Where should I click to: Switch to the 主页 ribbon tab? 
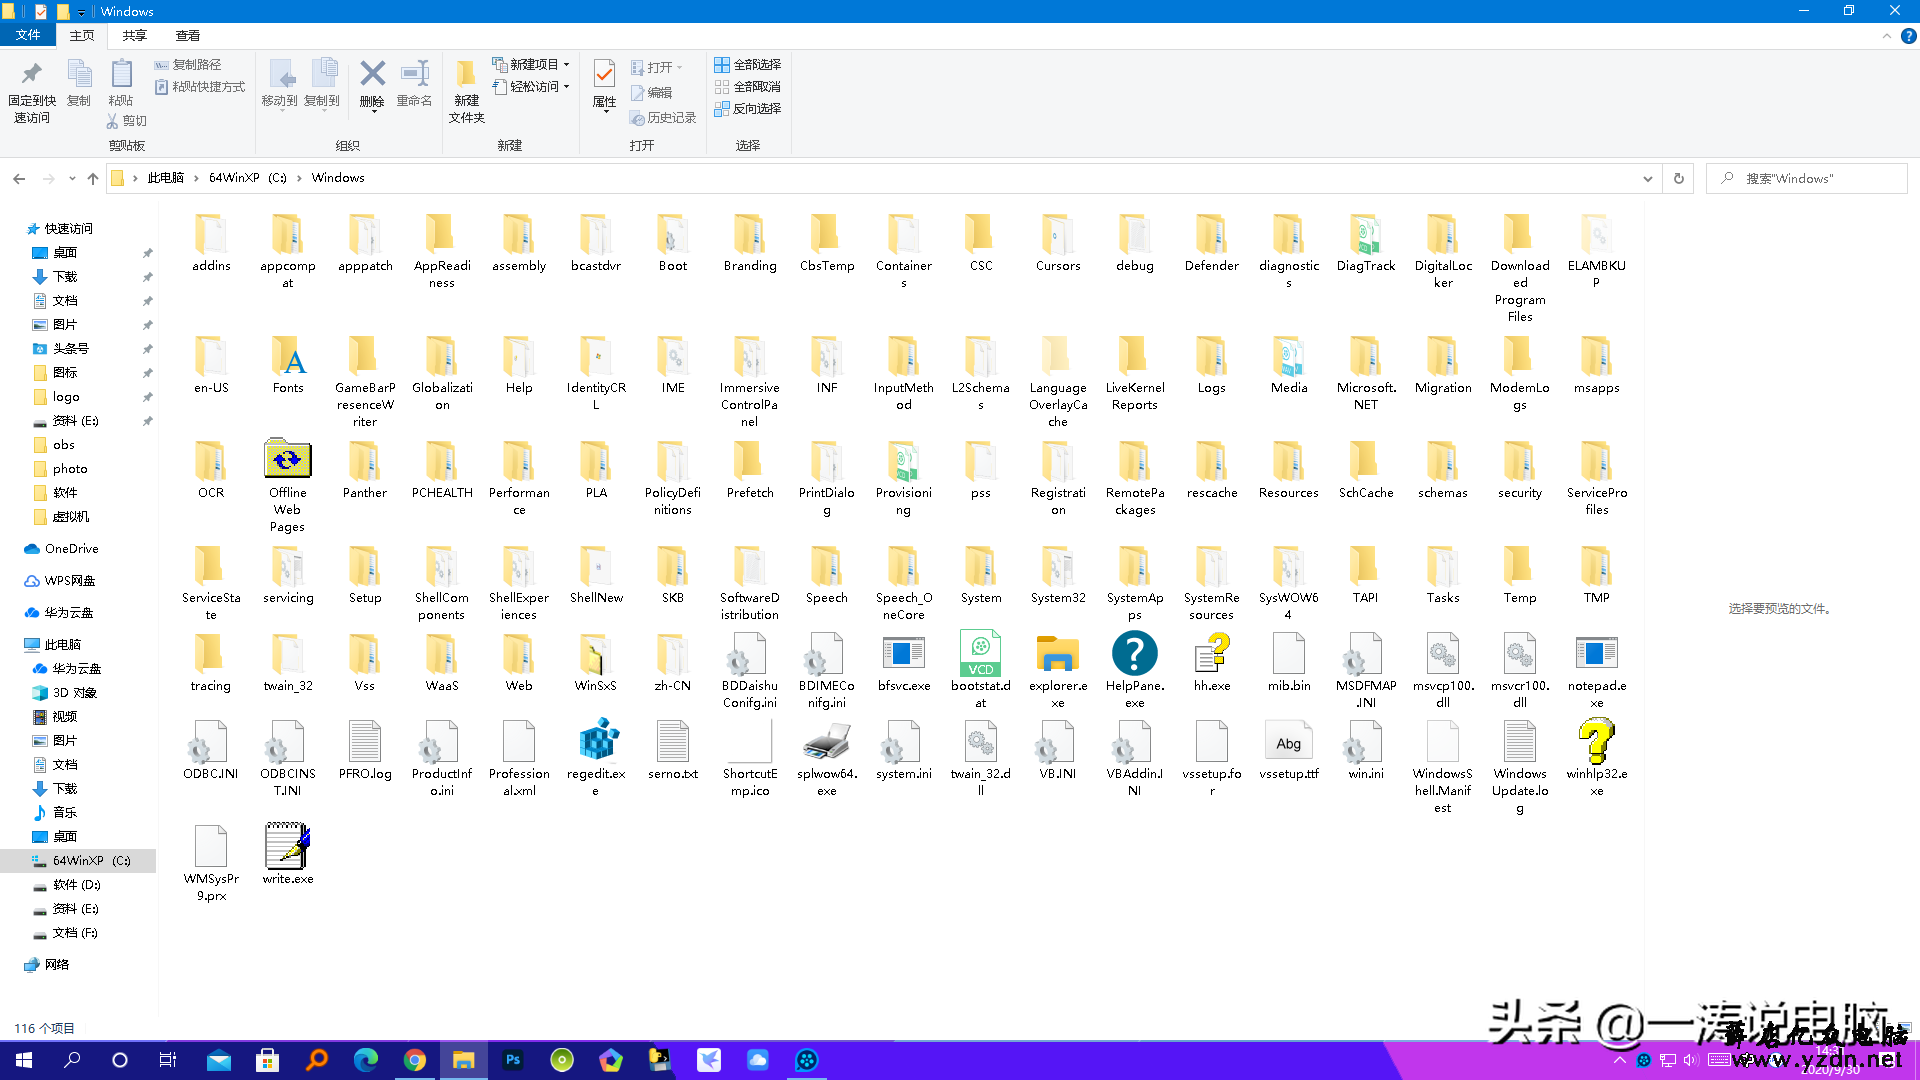pos(82,35)
